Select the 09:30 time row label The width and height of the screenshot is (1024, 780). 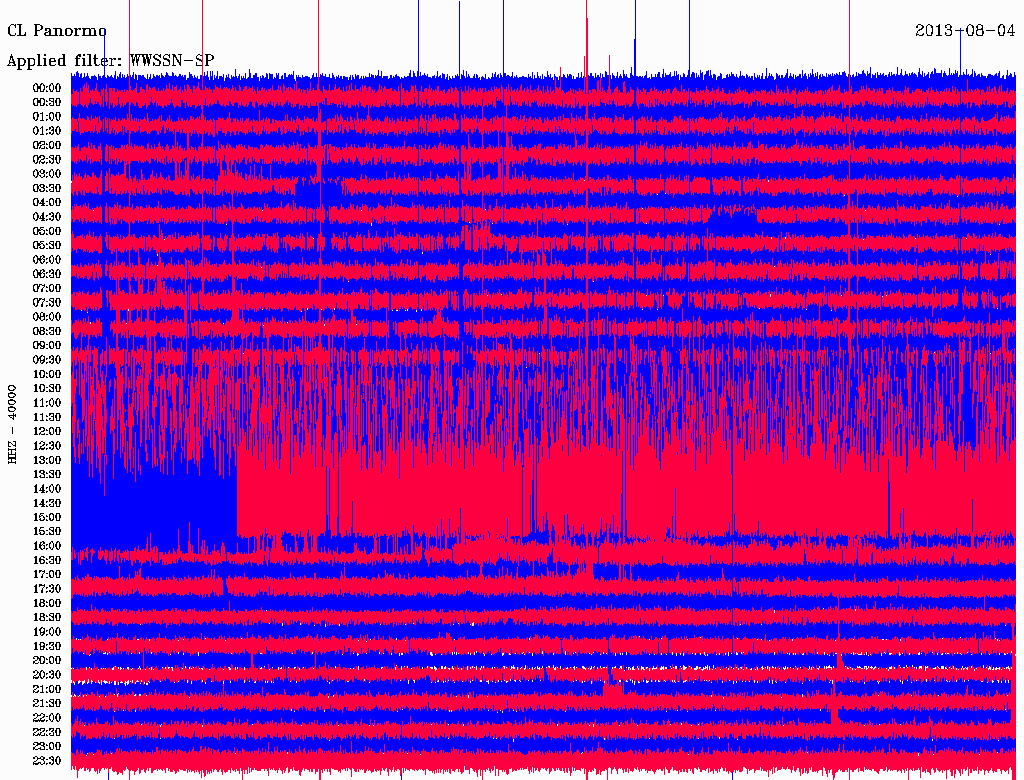click(47, 360)
